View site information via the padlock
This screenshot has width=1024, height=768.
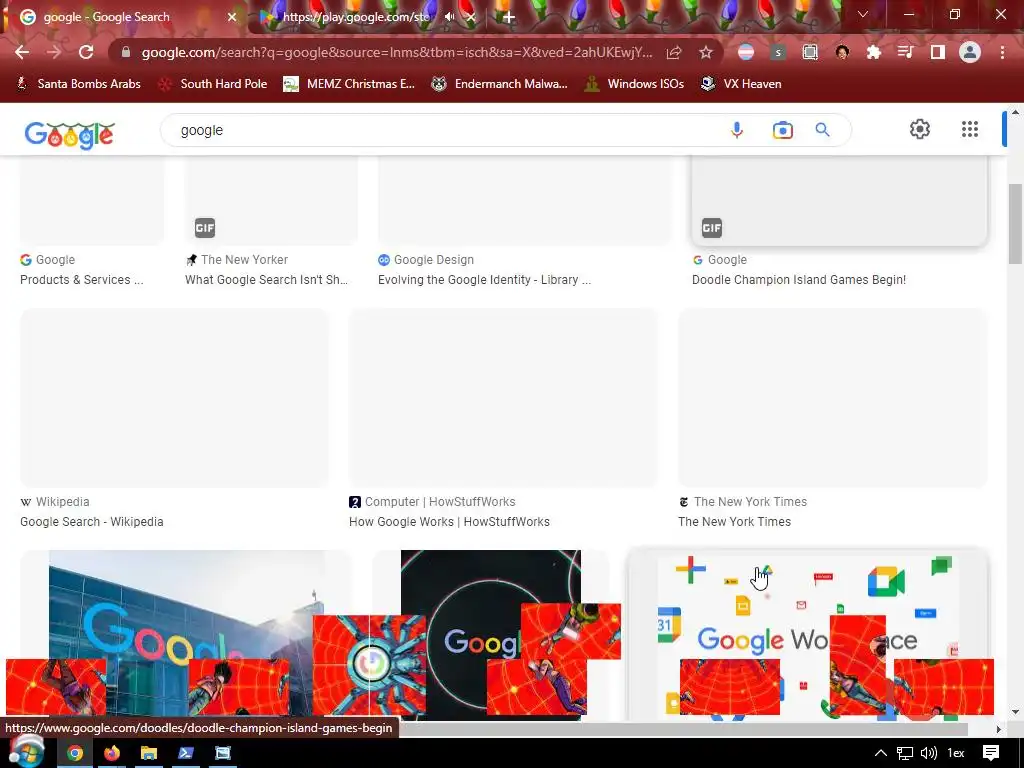(126, 52)
